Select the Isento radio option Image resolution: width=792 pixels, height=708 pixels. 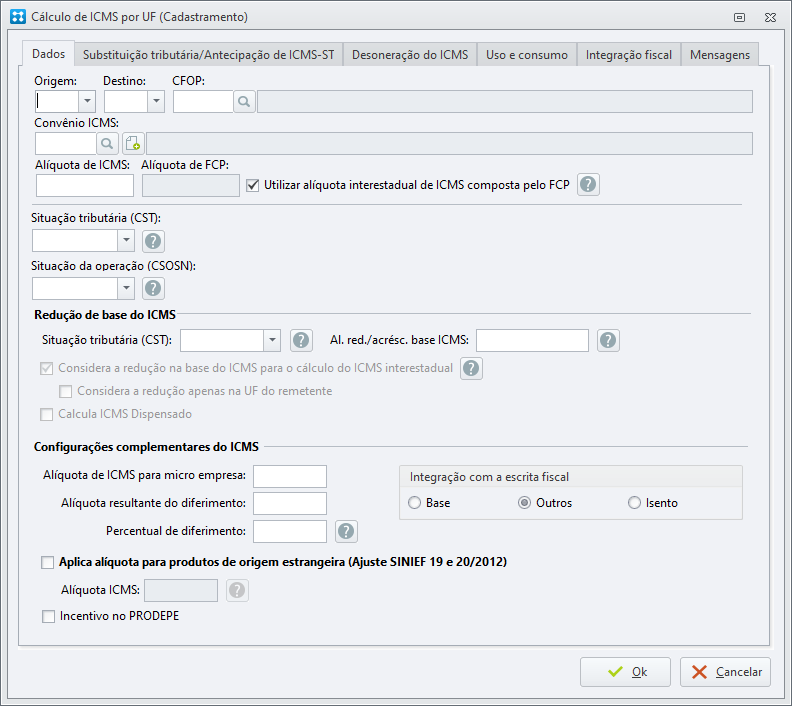[x=634, y=503]
